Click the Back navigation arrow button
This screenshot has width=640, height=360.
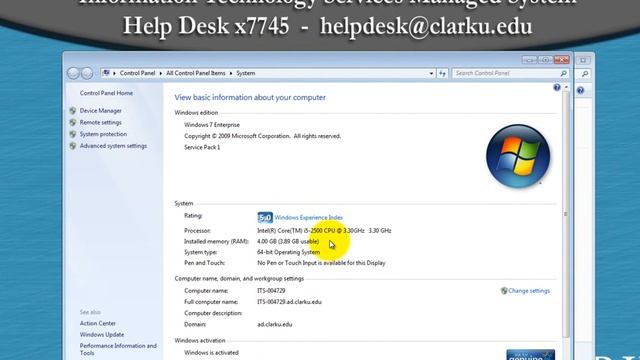tap(73, 73)
